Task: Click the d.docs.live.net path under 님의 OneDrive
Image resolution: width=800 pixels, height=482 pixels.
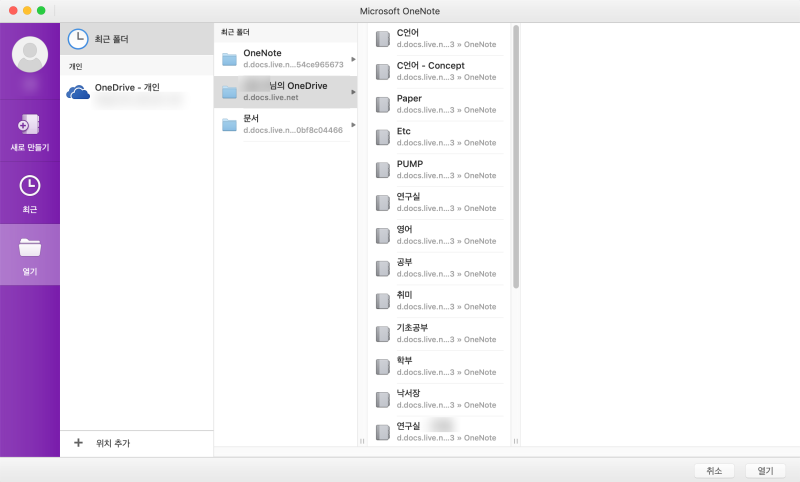Action: [271, 97]
